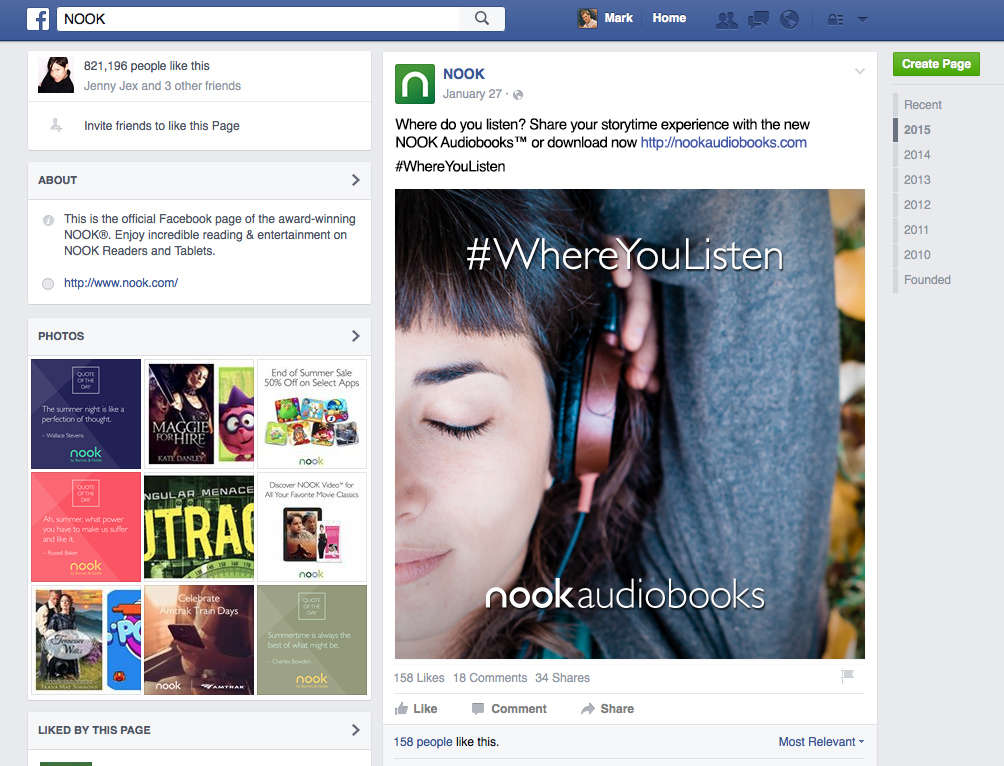Open the messages icon

coord(758,20)
